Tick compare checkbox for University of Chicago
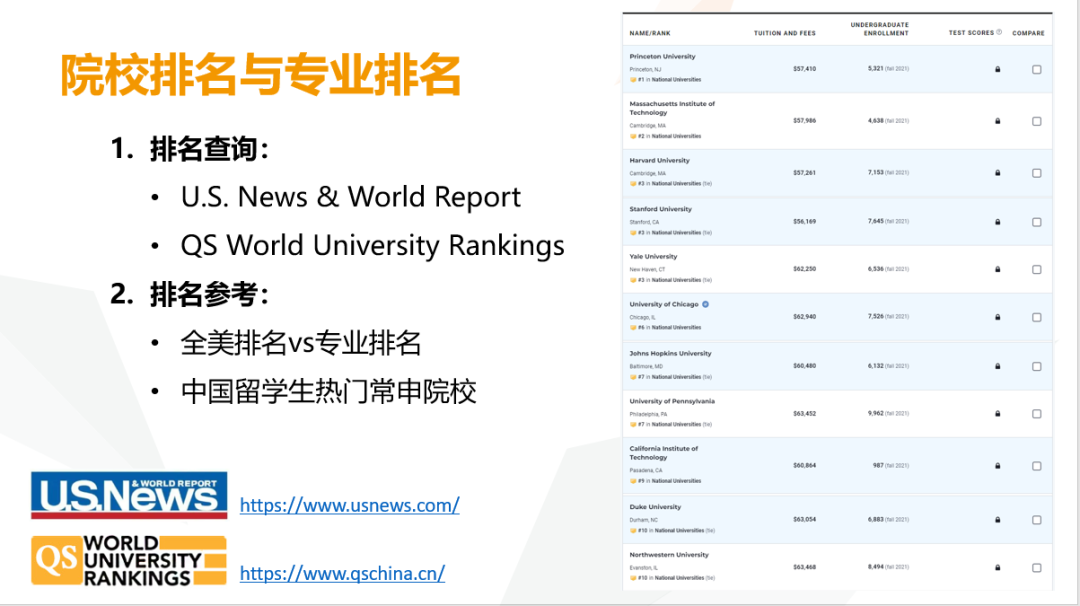Image resolution: width=1080 pixels, height=606 pixels. coord(1037,317)
